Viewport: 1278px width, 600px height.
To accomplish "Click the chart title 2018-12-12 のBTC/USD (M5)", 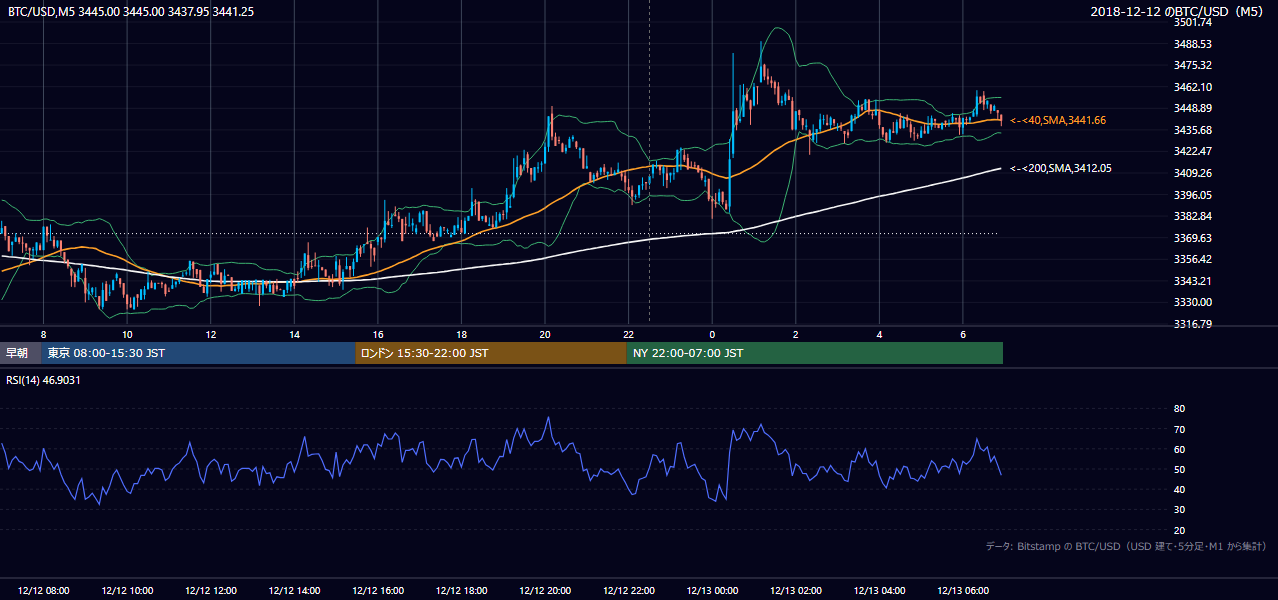I will [1179, 11].
